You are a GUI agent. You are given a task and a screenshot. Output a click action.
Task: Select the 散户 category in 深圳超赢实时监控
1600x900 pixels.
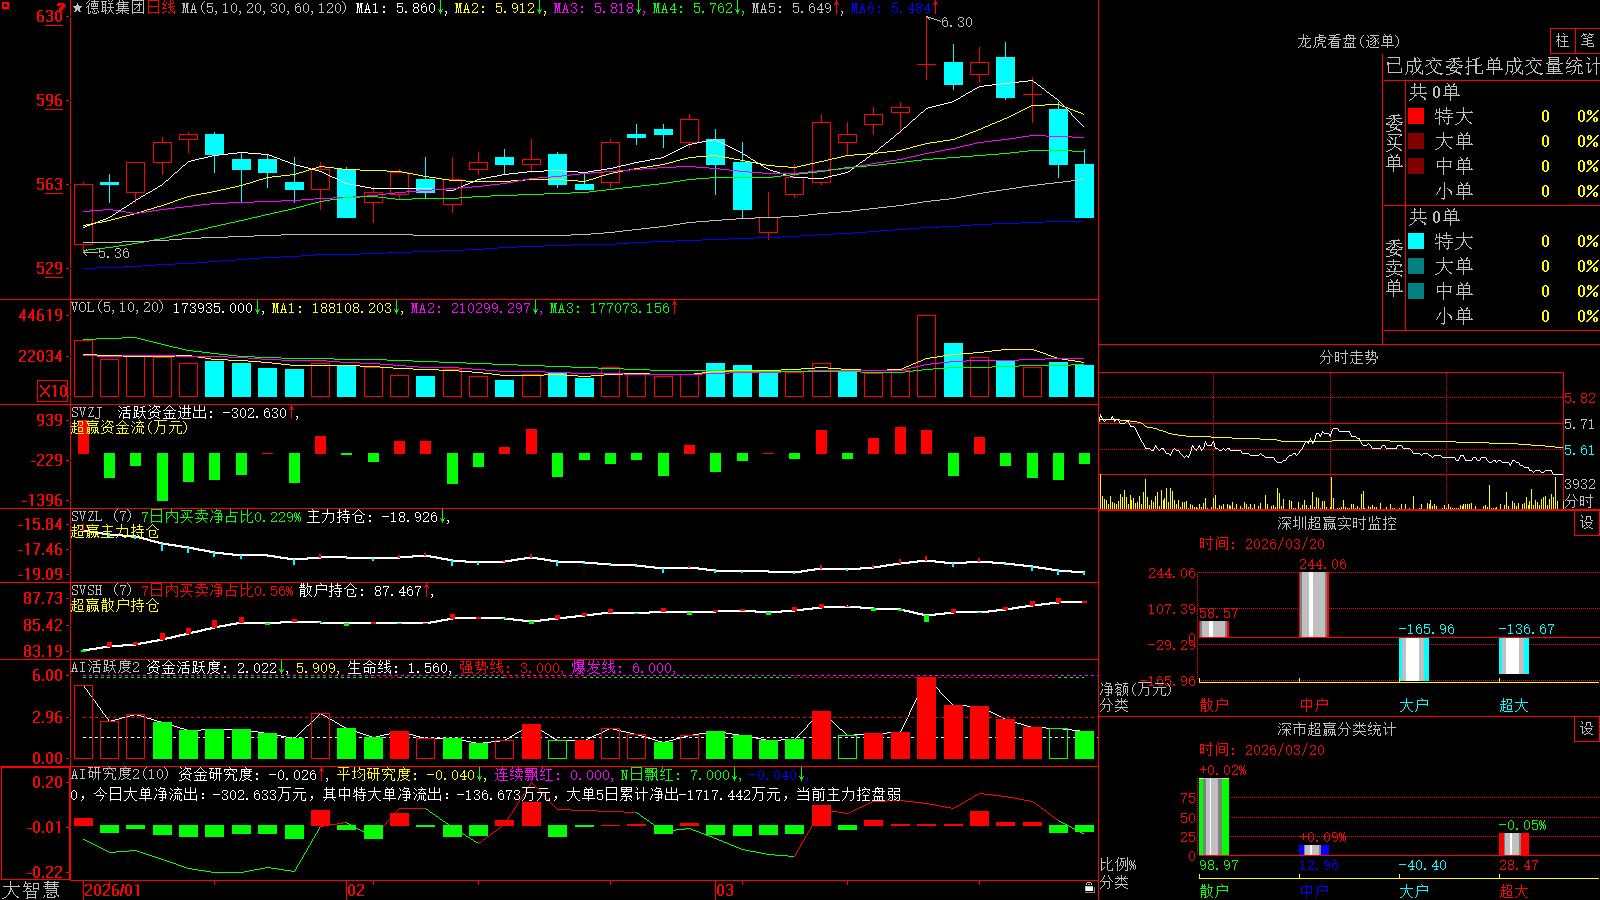point(1214,705)
